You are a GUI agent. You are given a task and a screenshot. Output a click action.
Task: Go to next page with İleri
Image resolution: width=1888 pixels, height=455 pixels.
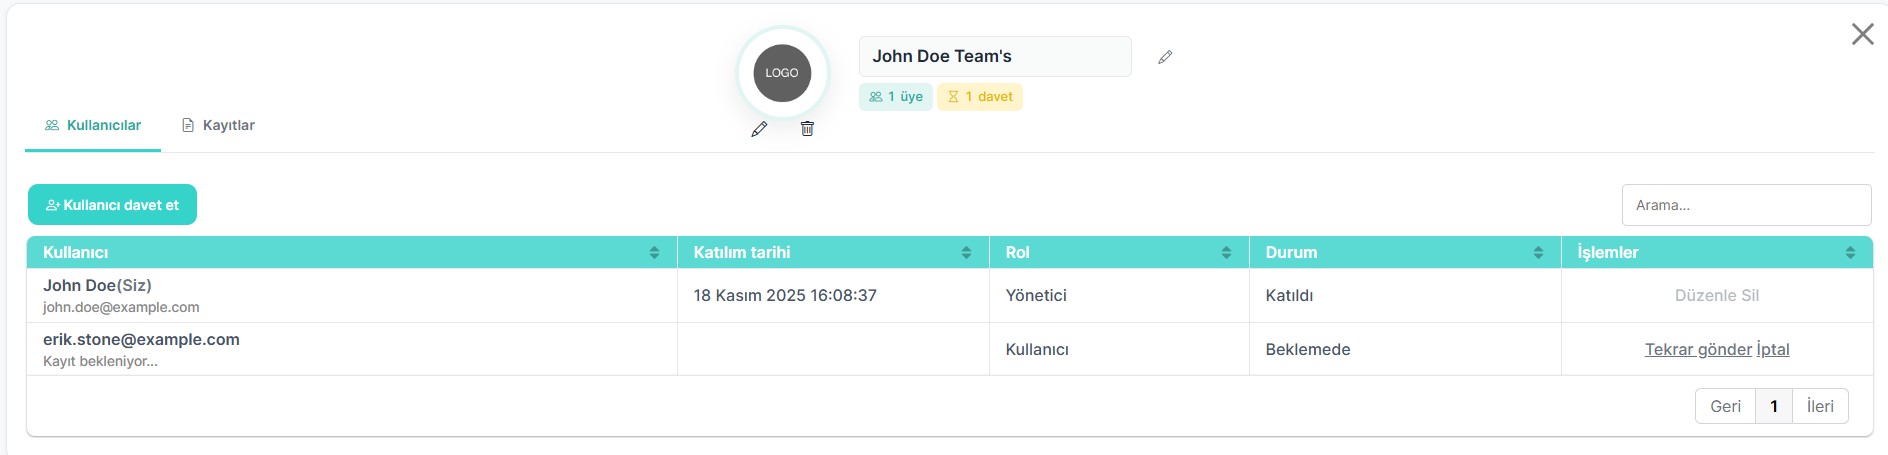click(1820, 406)
